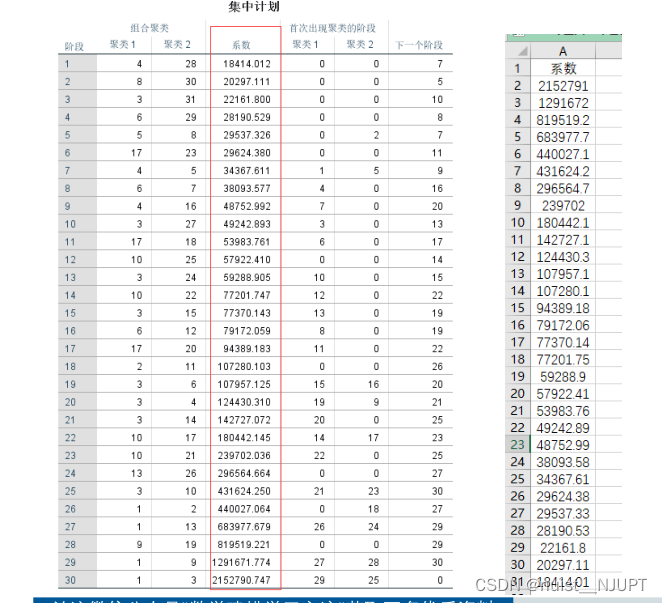Select coefficient 29624.380 in stage 6
This screenshot has height=603, width=662.
click(247, 153)
